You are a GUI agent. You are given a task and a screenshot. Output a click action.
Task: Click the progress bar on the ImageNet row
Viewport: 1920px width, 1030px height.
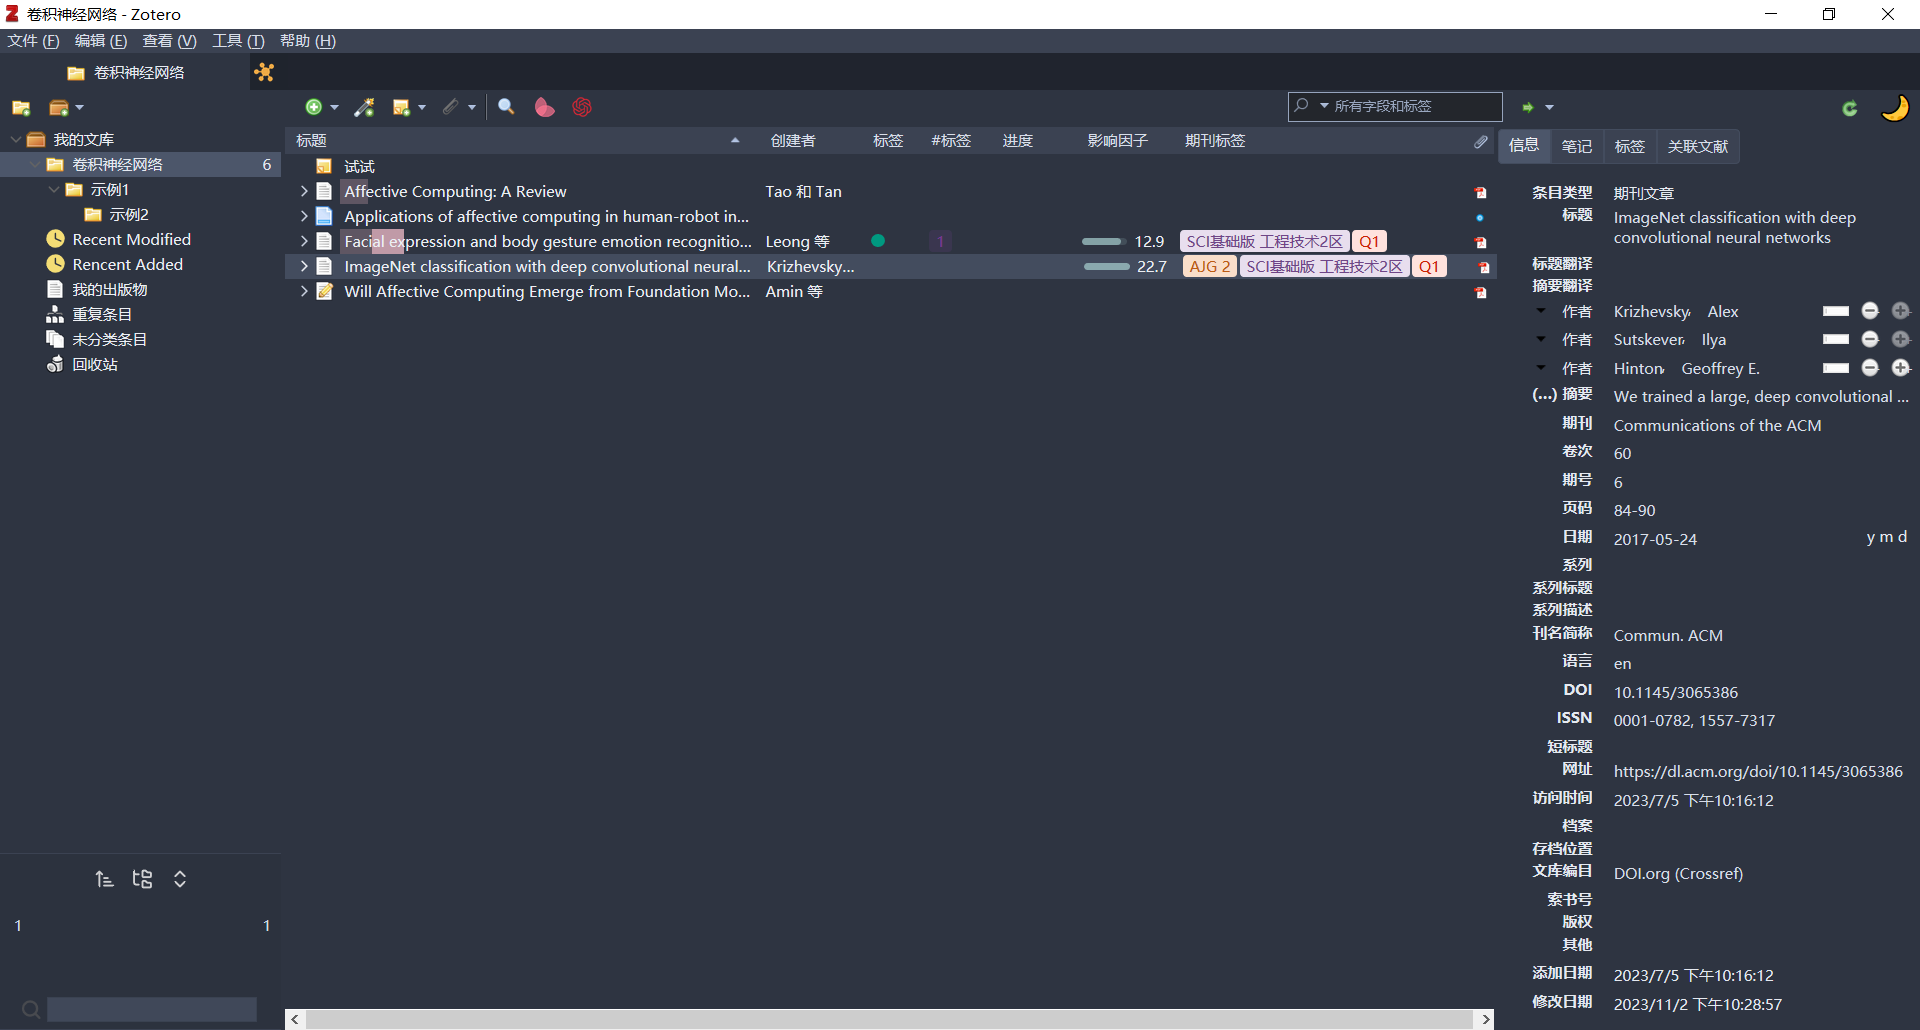point(1106,266)
